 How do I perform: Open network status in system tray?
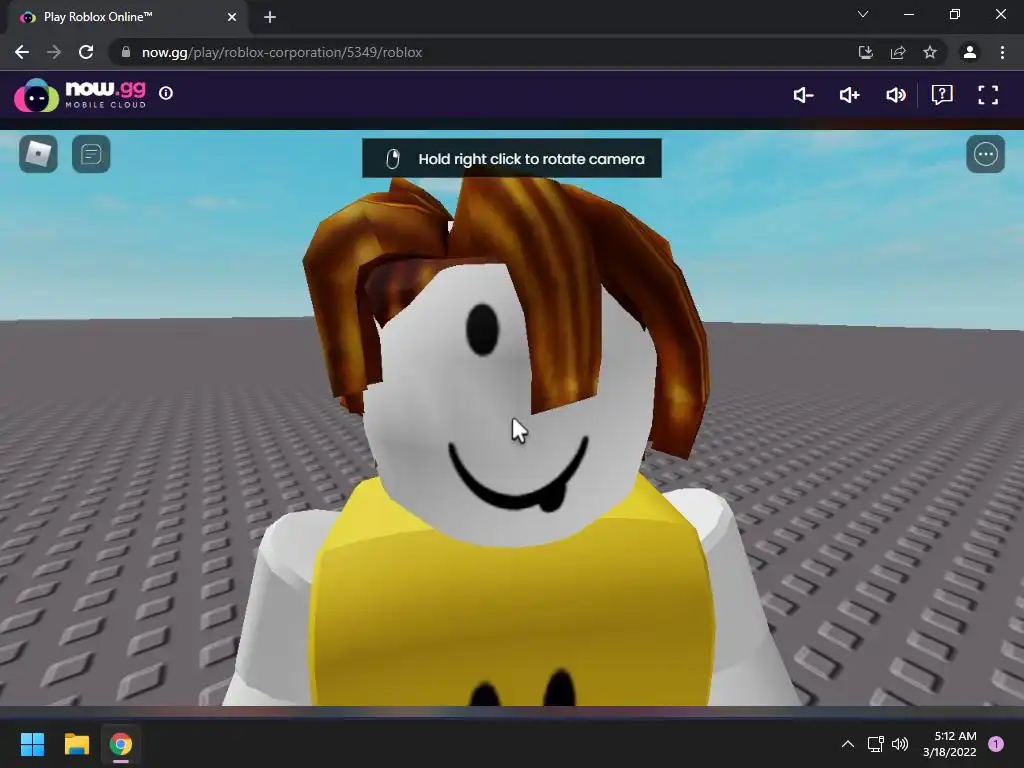[x=875, y=744]
